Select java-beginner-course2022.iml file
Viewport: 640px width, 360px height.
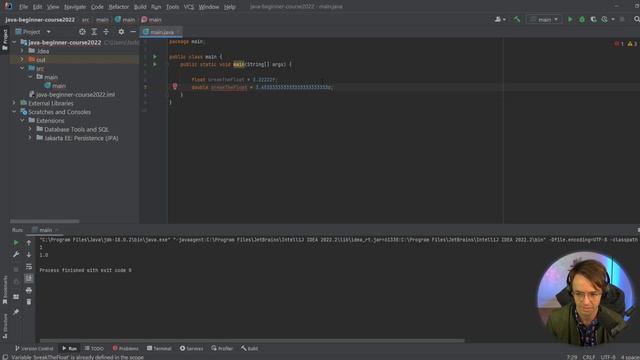coord(71,94)
